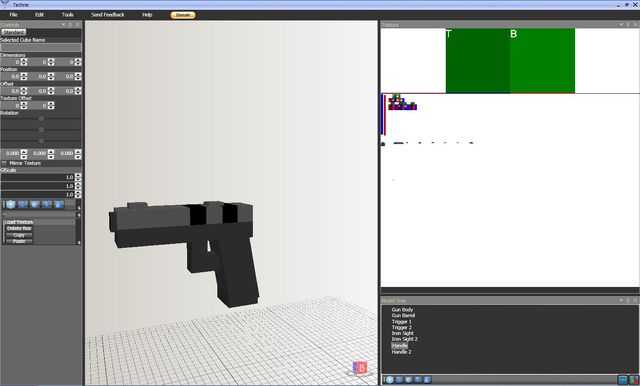The width and height of the screenshot is (640, 386).
Task: Click the third Position spinner arrows
Action: (x=78, y=76)
